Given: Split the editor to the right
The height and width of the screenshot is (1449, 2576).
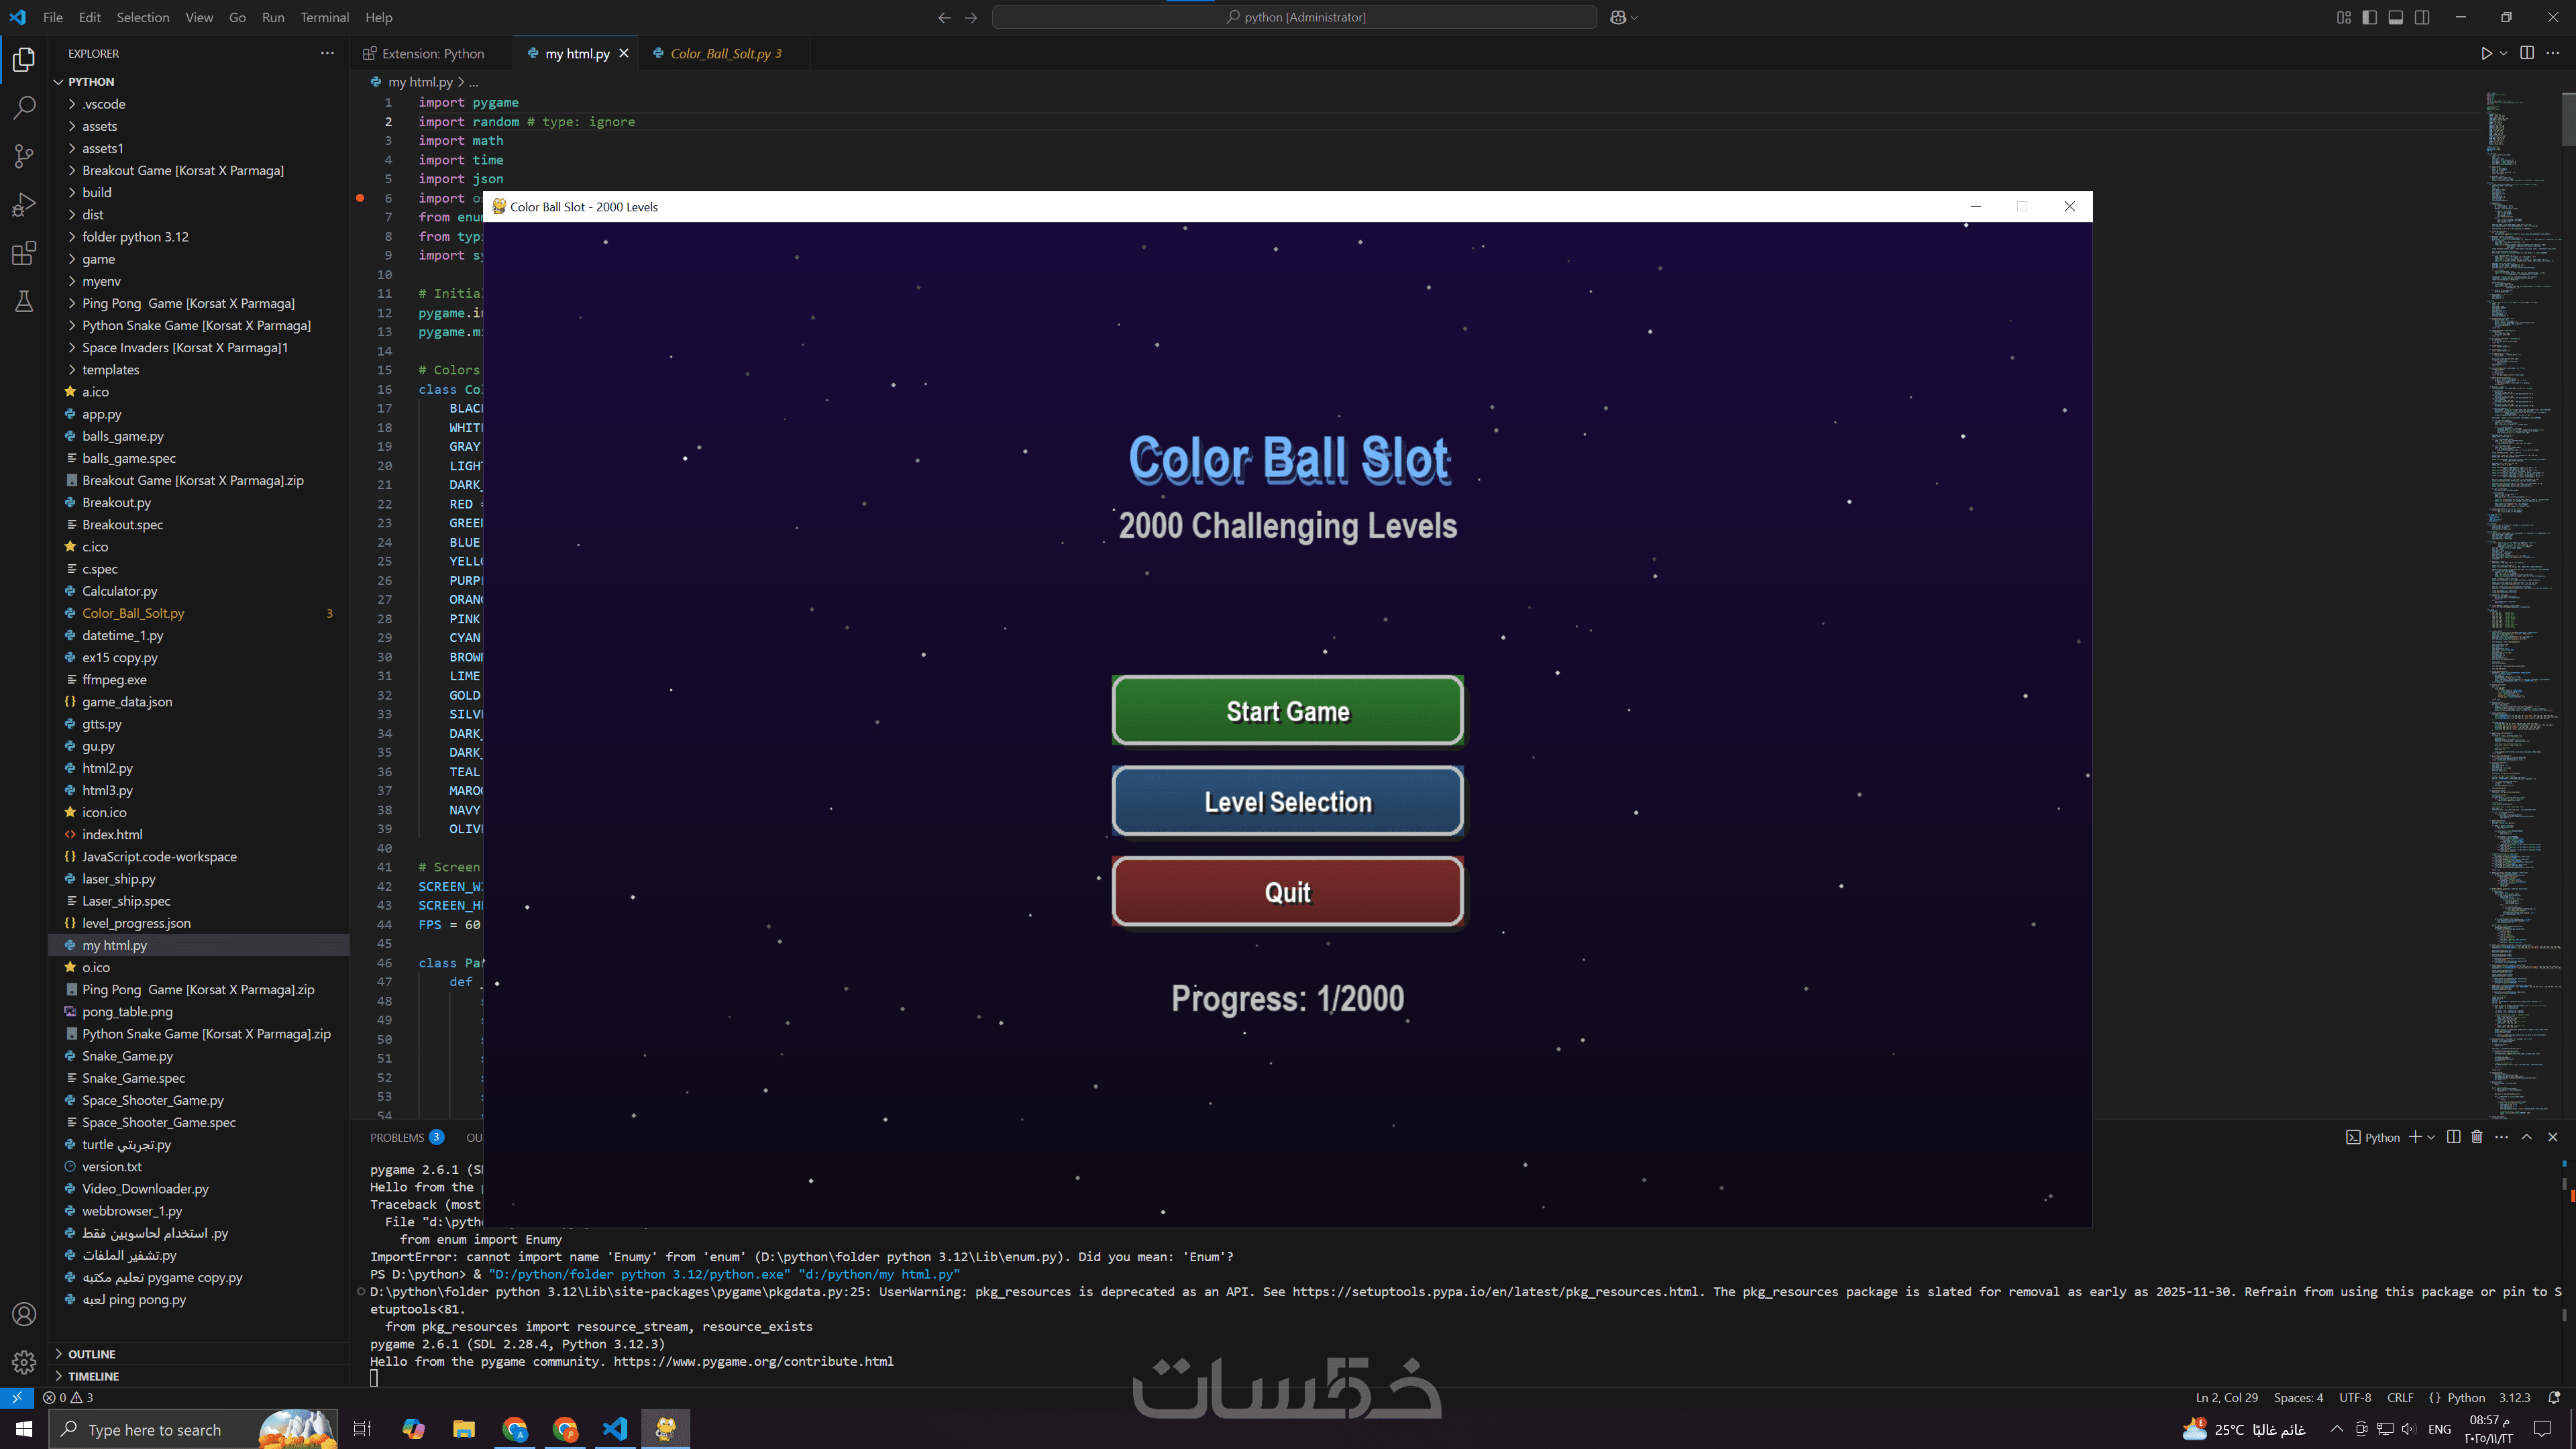Looking at the screenshot, I should [x=2527, y=53].
